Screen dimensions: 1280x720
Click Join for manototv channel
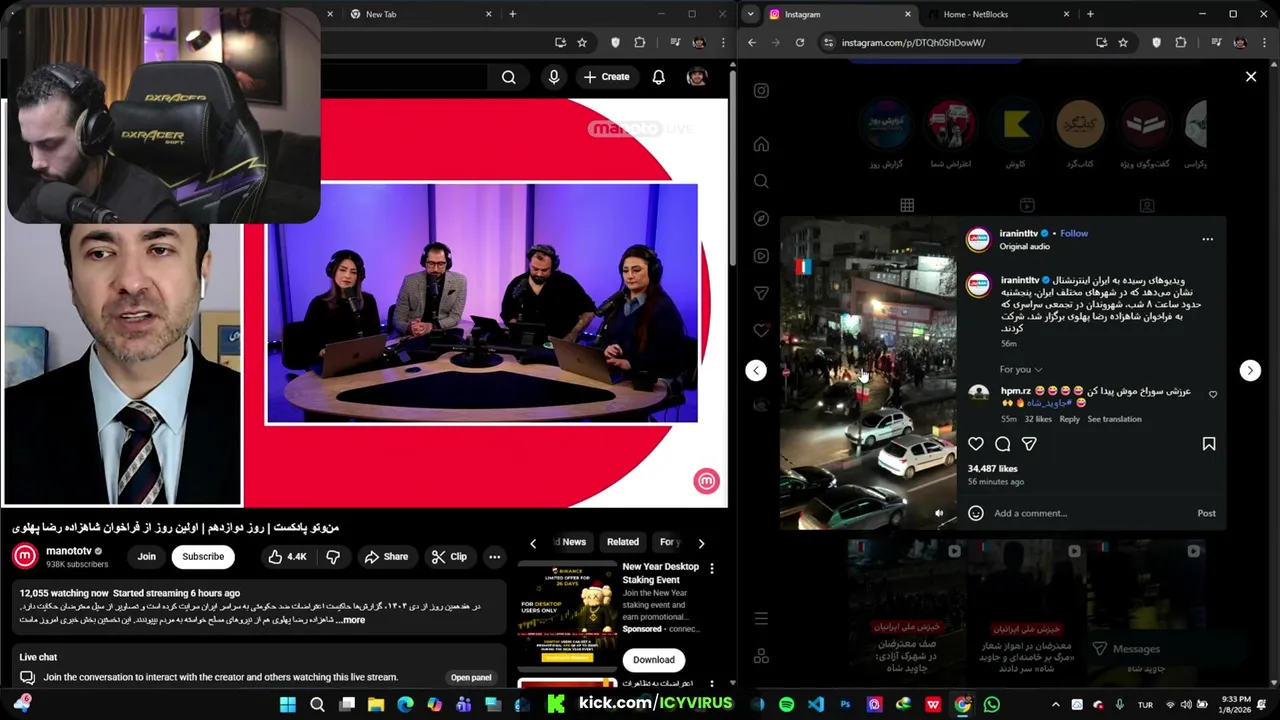[x=147, y=557]
